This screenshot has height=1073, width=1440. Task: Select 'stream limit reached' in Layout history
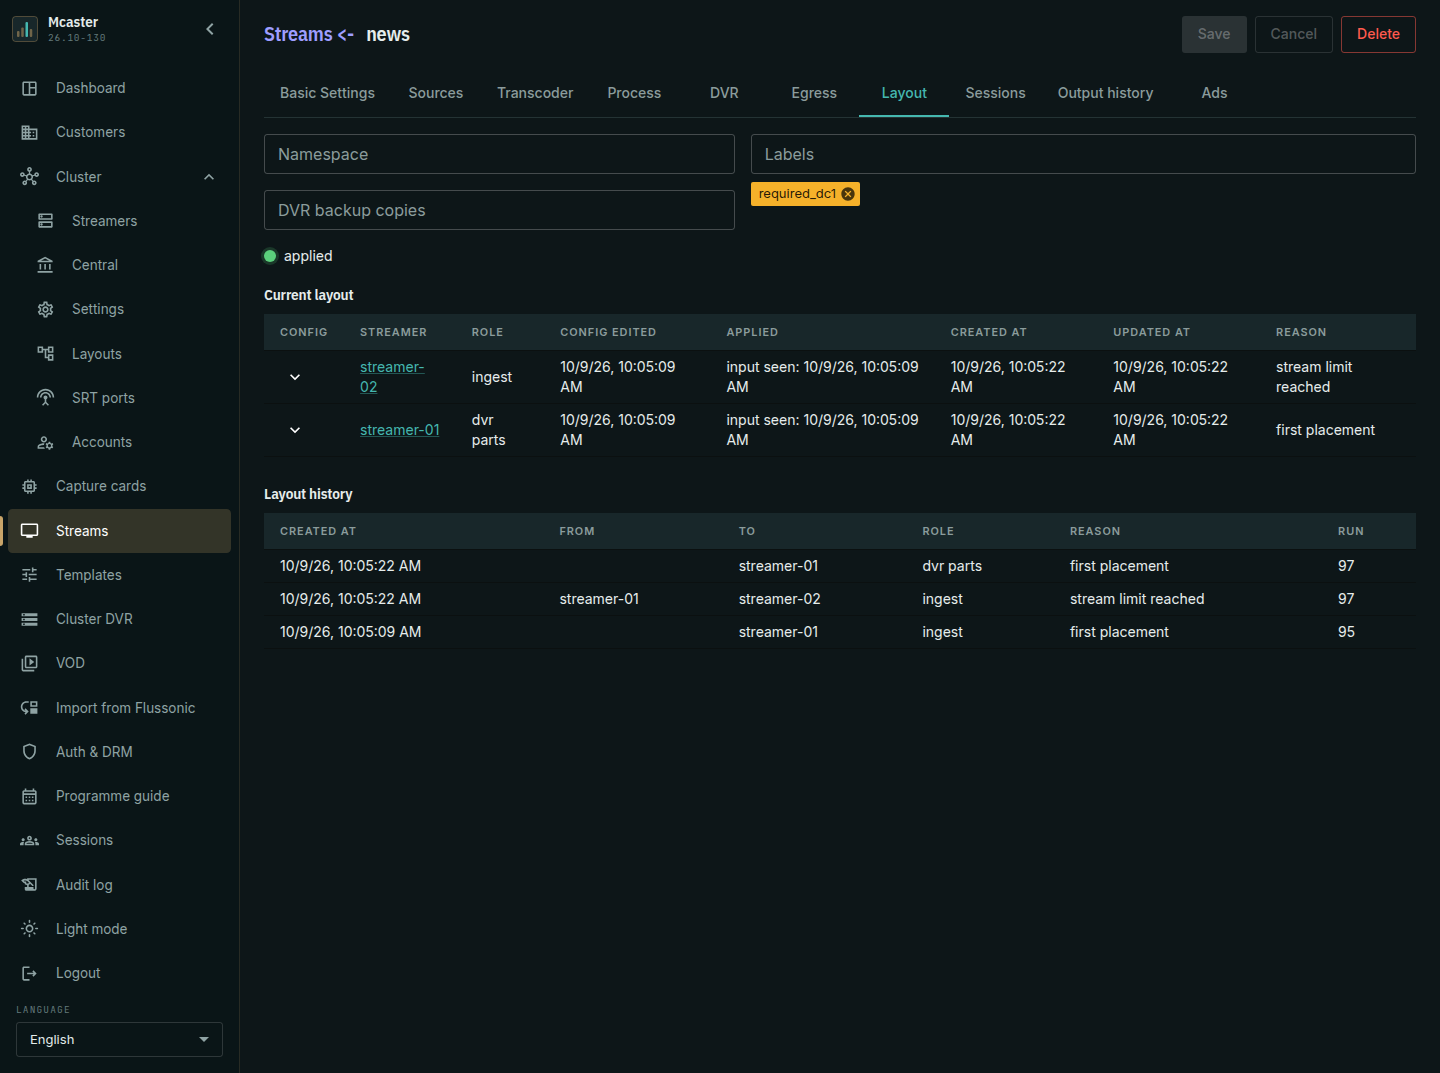(1137, 599)
